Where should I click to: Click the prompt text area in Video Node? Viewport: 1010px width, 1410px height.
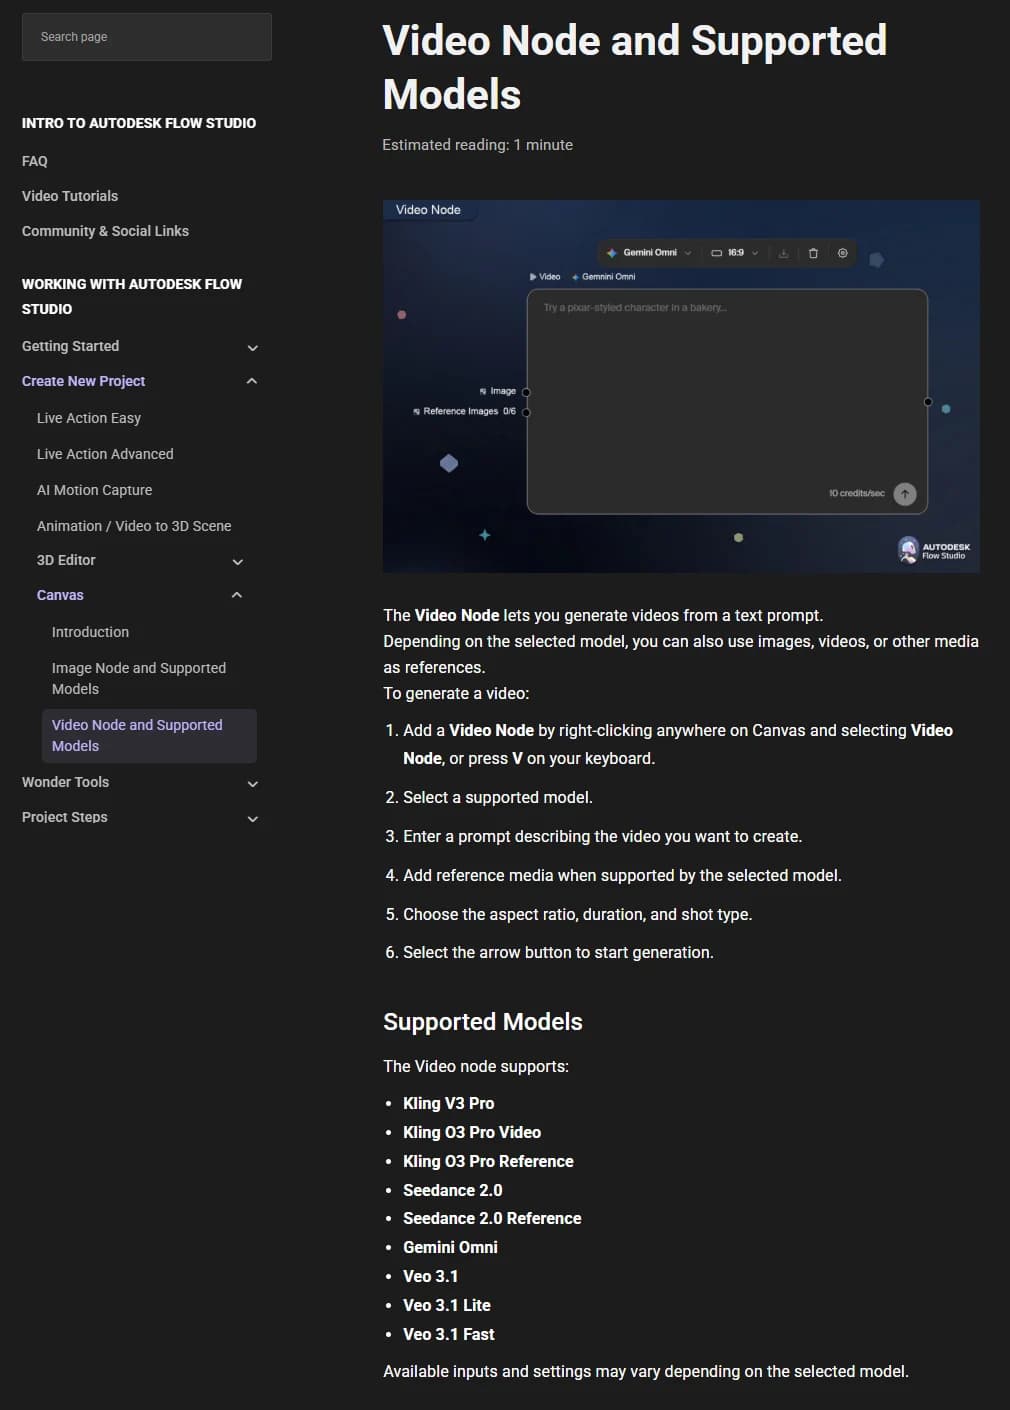tap(727, 400)
